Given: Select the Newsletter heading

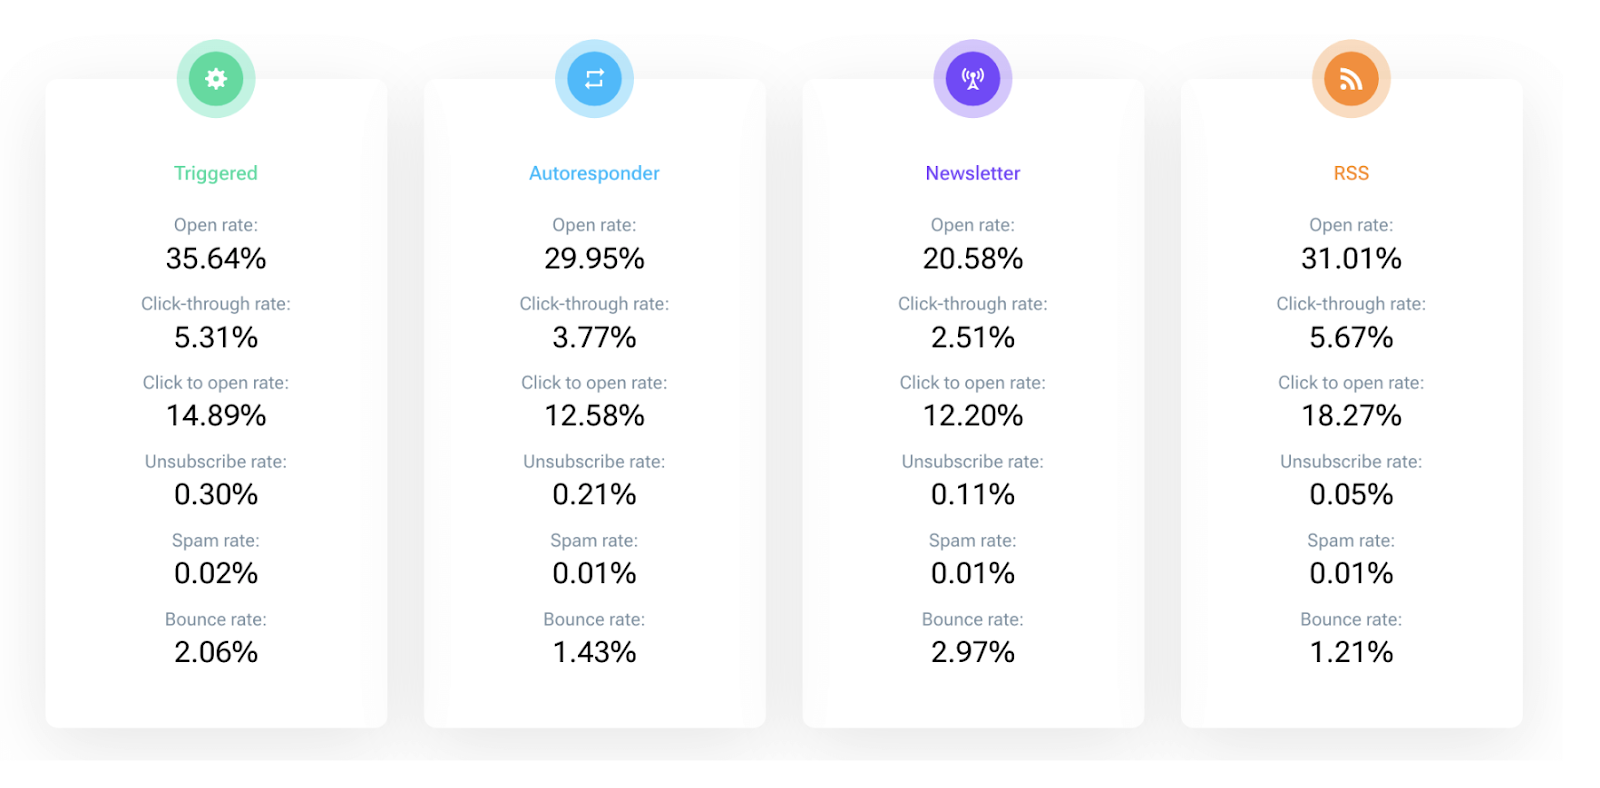Looking at the screenshot, I should point(973,173).
